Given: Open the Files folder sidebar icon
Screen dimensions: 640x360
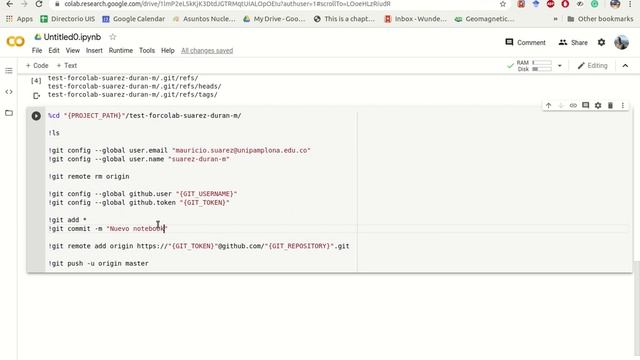Looking at the screenshot, I should pyautogui.click(x=9, y=113).
